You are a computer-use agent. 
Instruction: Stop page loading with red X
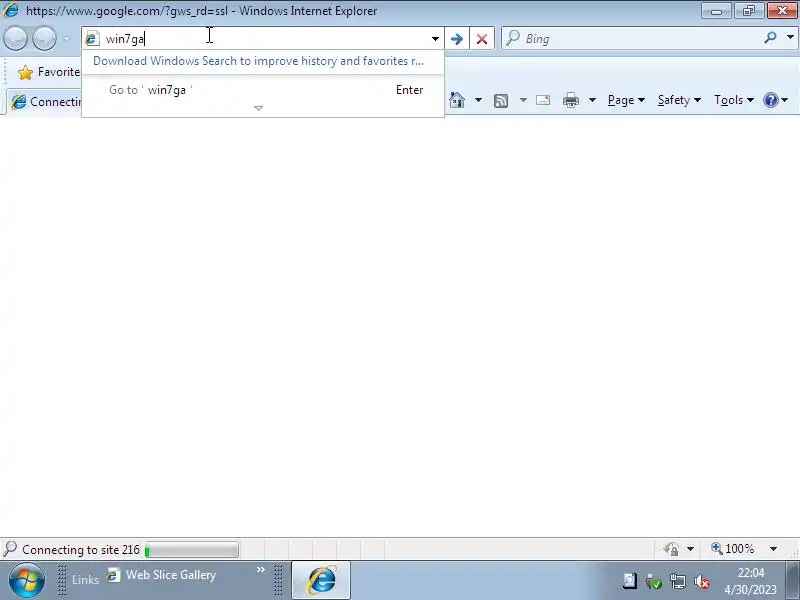coord(482,39)
